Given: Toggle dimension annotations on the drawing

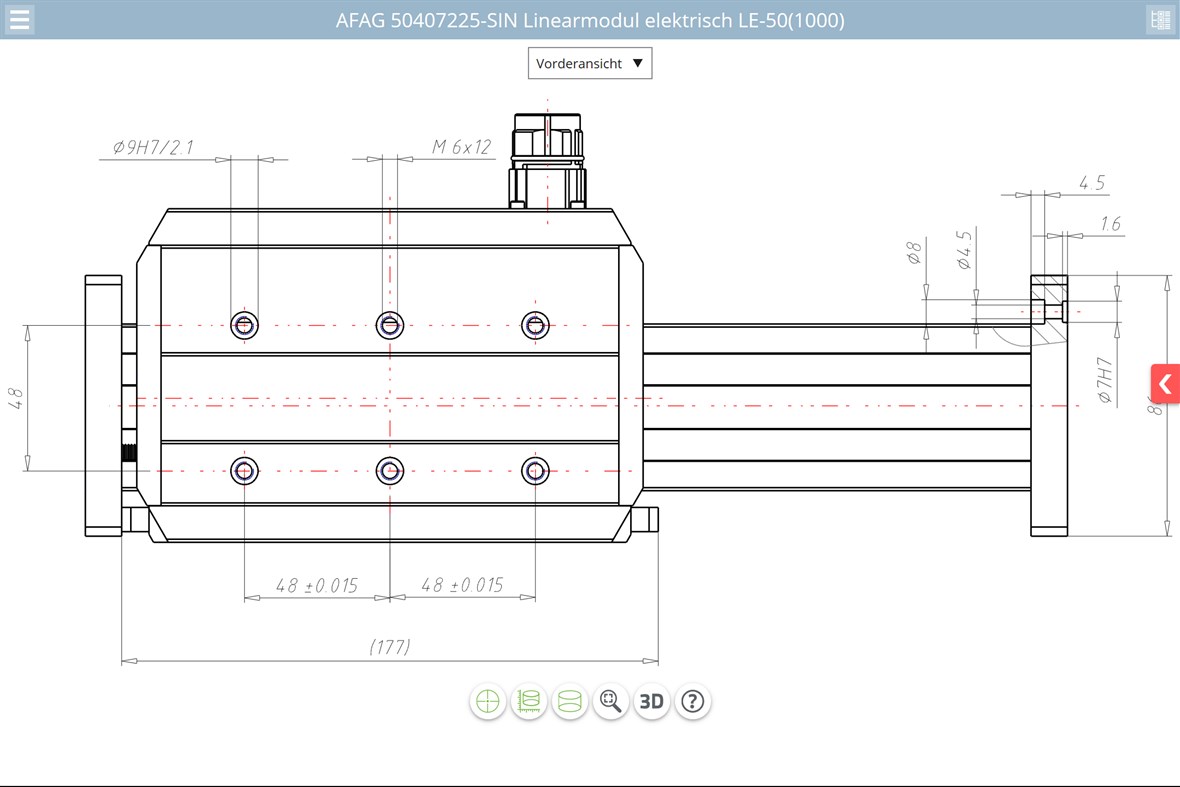Looking at the screenshot, I should coord(528,701).
